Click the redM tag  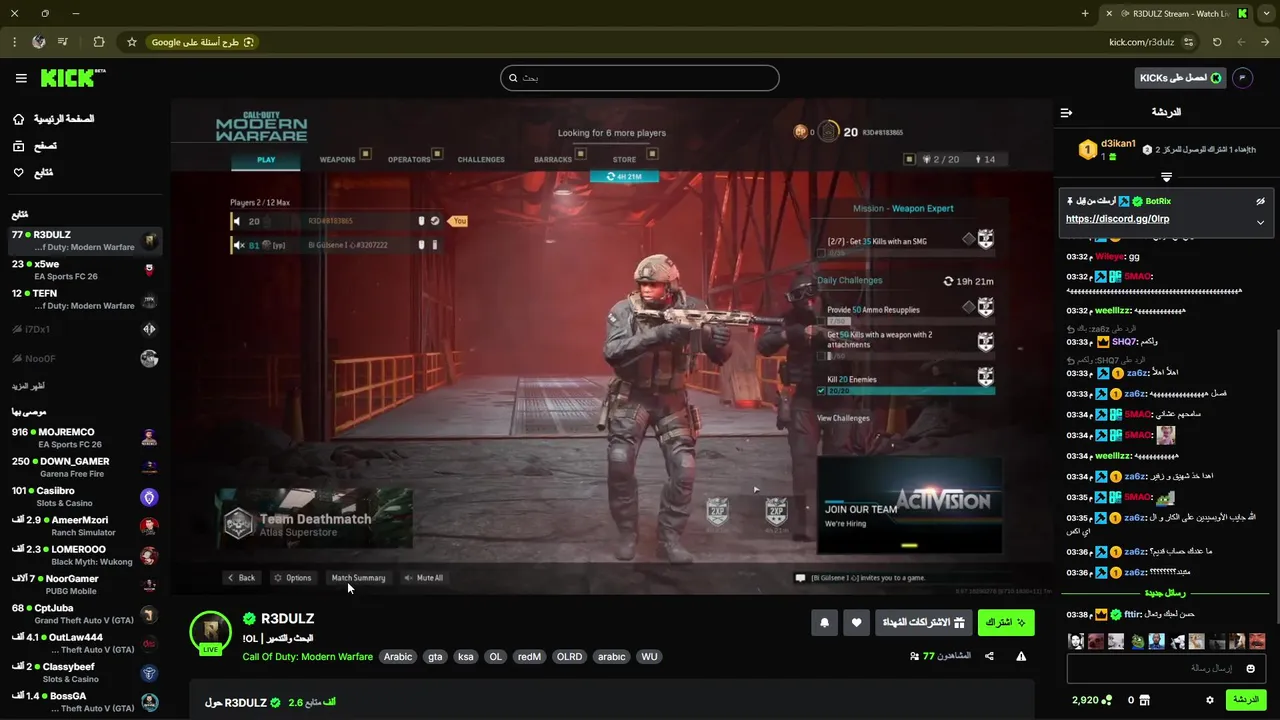pos(529,657)
